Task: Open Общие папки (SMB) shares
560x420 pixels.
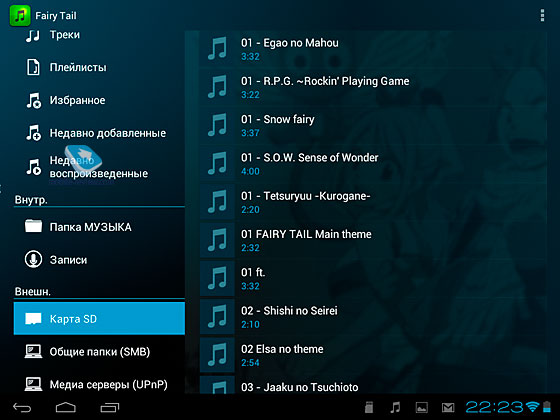Action: point(99,352)
